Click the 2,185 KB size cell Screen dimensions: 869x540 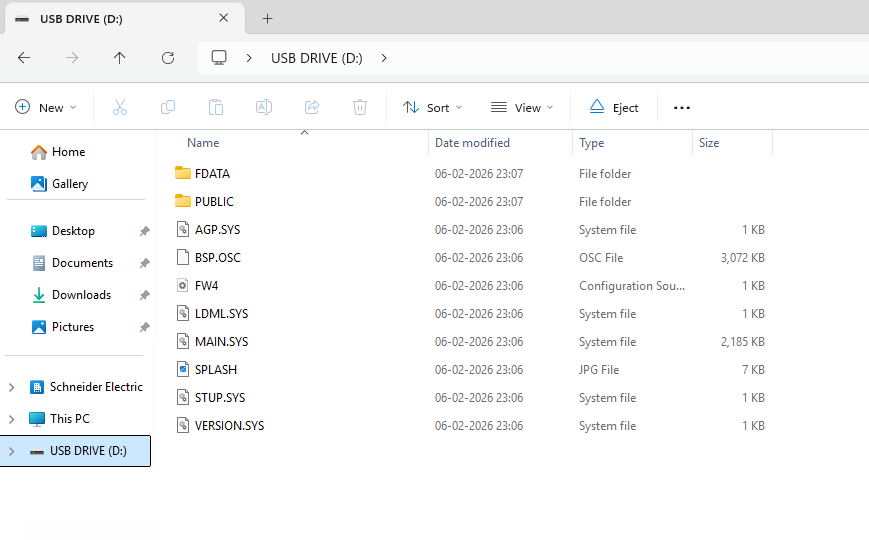coord(742,342)
